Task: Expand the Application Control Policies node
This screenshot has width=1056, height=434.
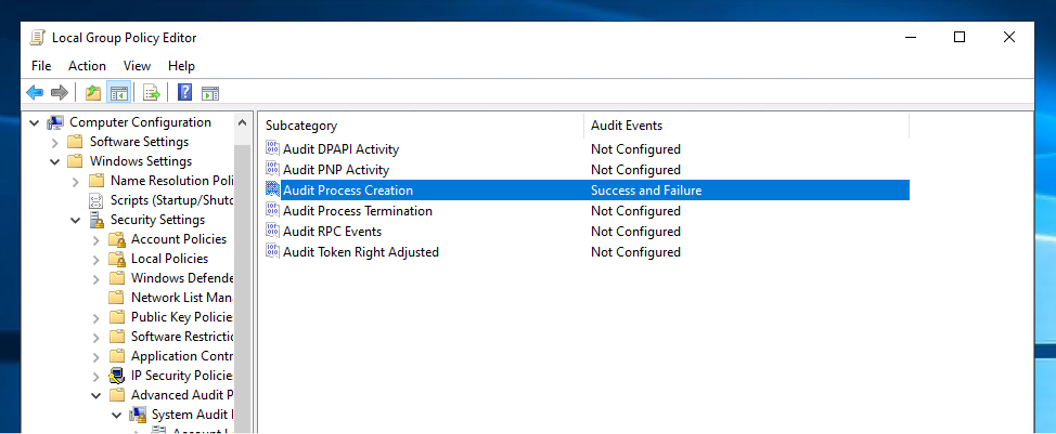Action: click(96, 356)
